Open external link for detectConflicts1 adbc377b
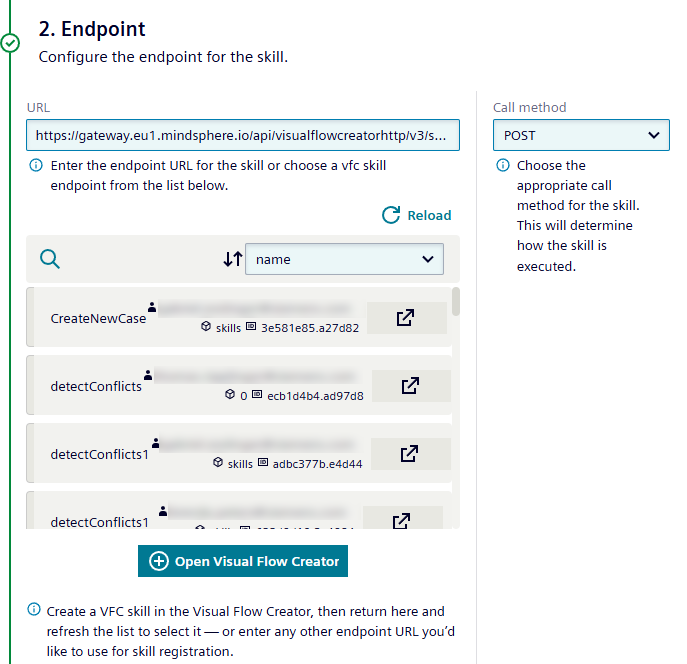687x664 pixels. (x=410, y=453)
